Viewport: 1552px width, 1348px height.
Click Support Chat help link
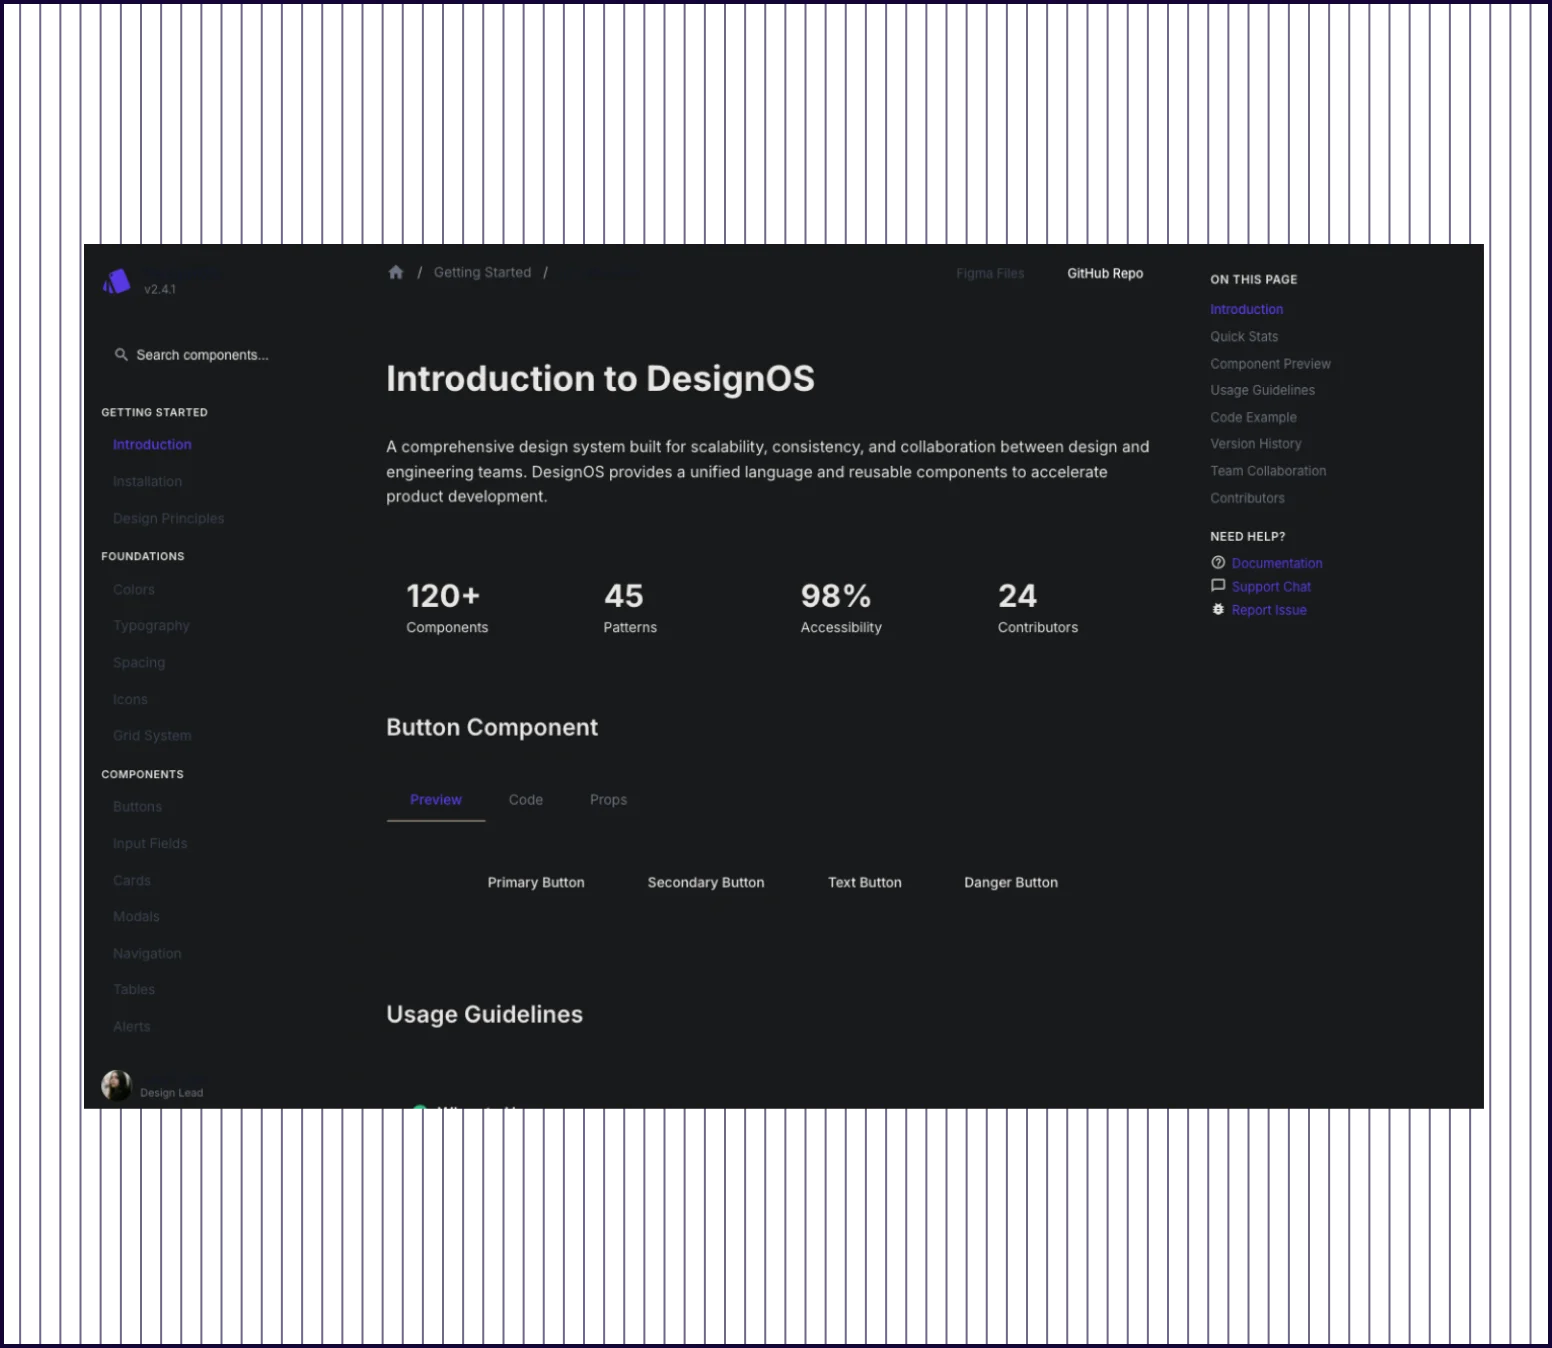point(1271,586)
